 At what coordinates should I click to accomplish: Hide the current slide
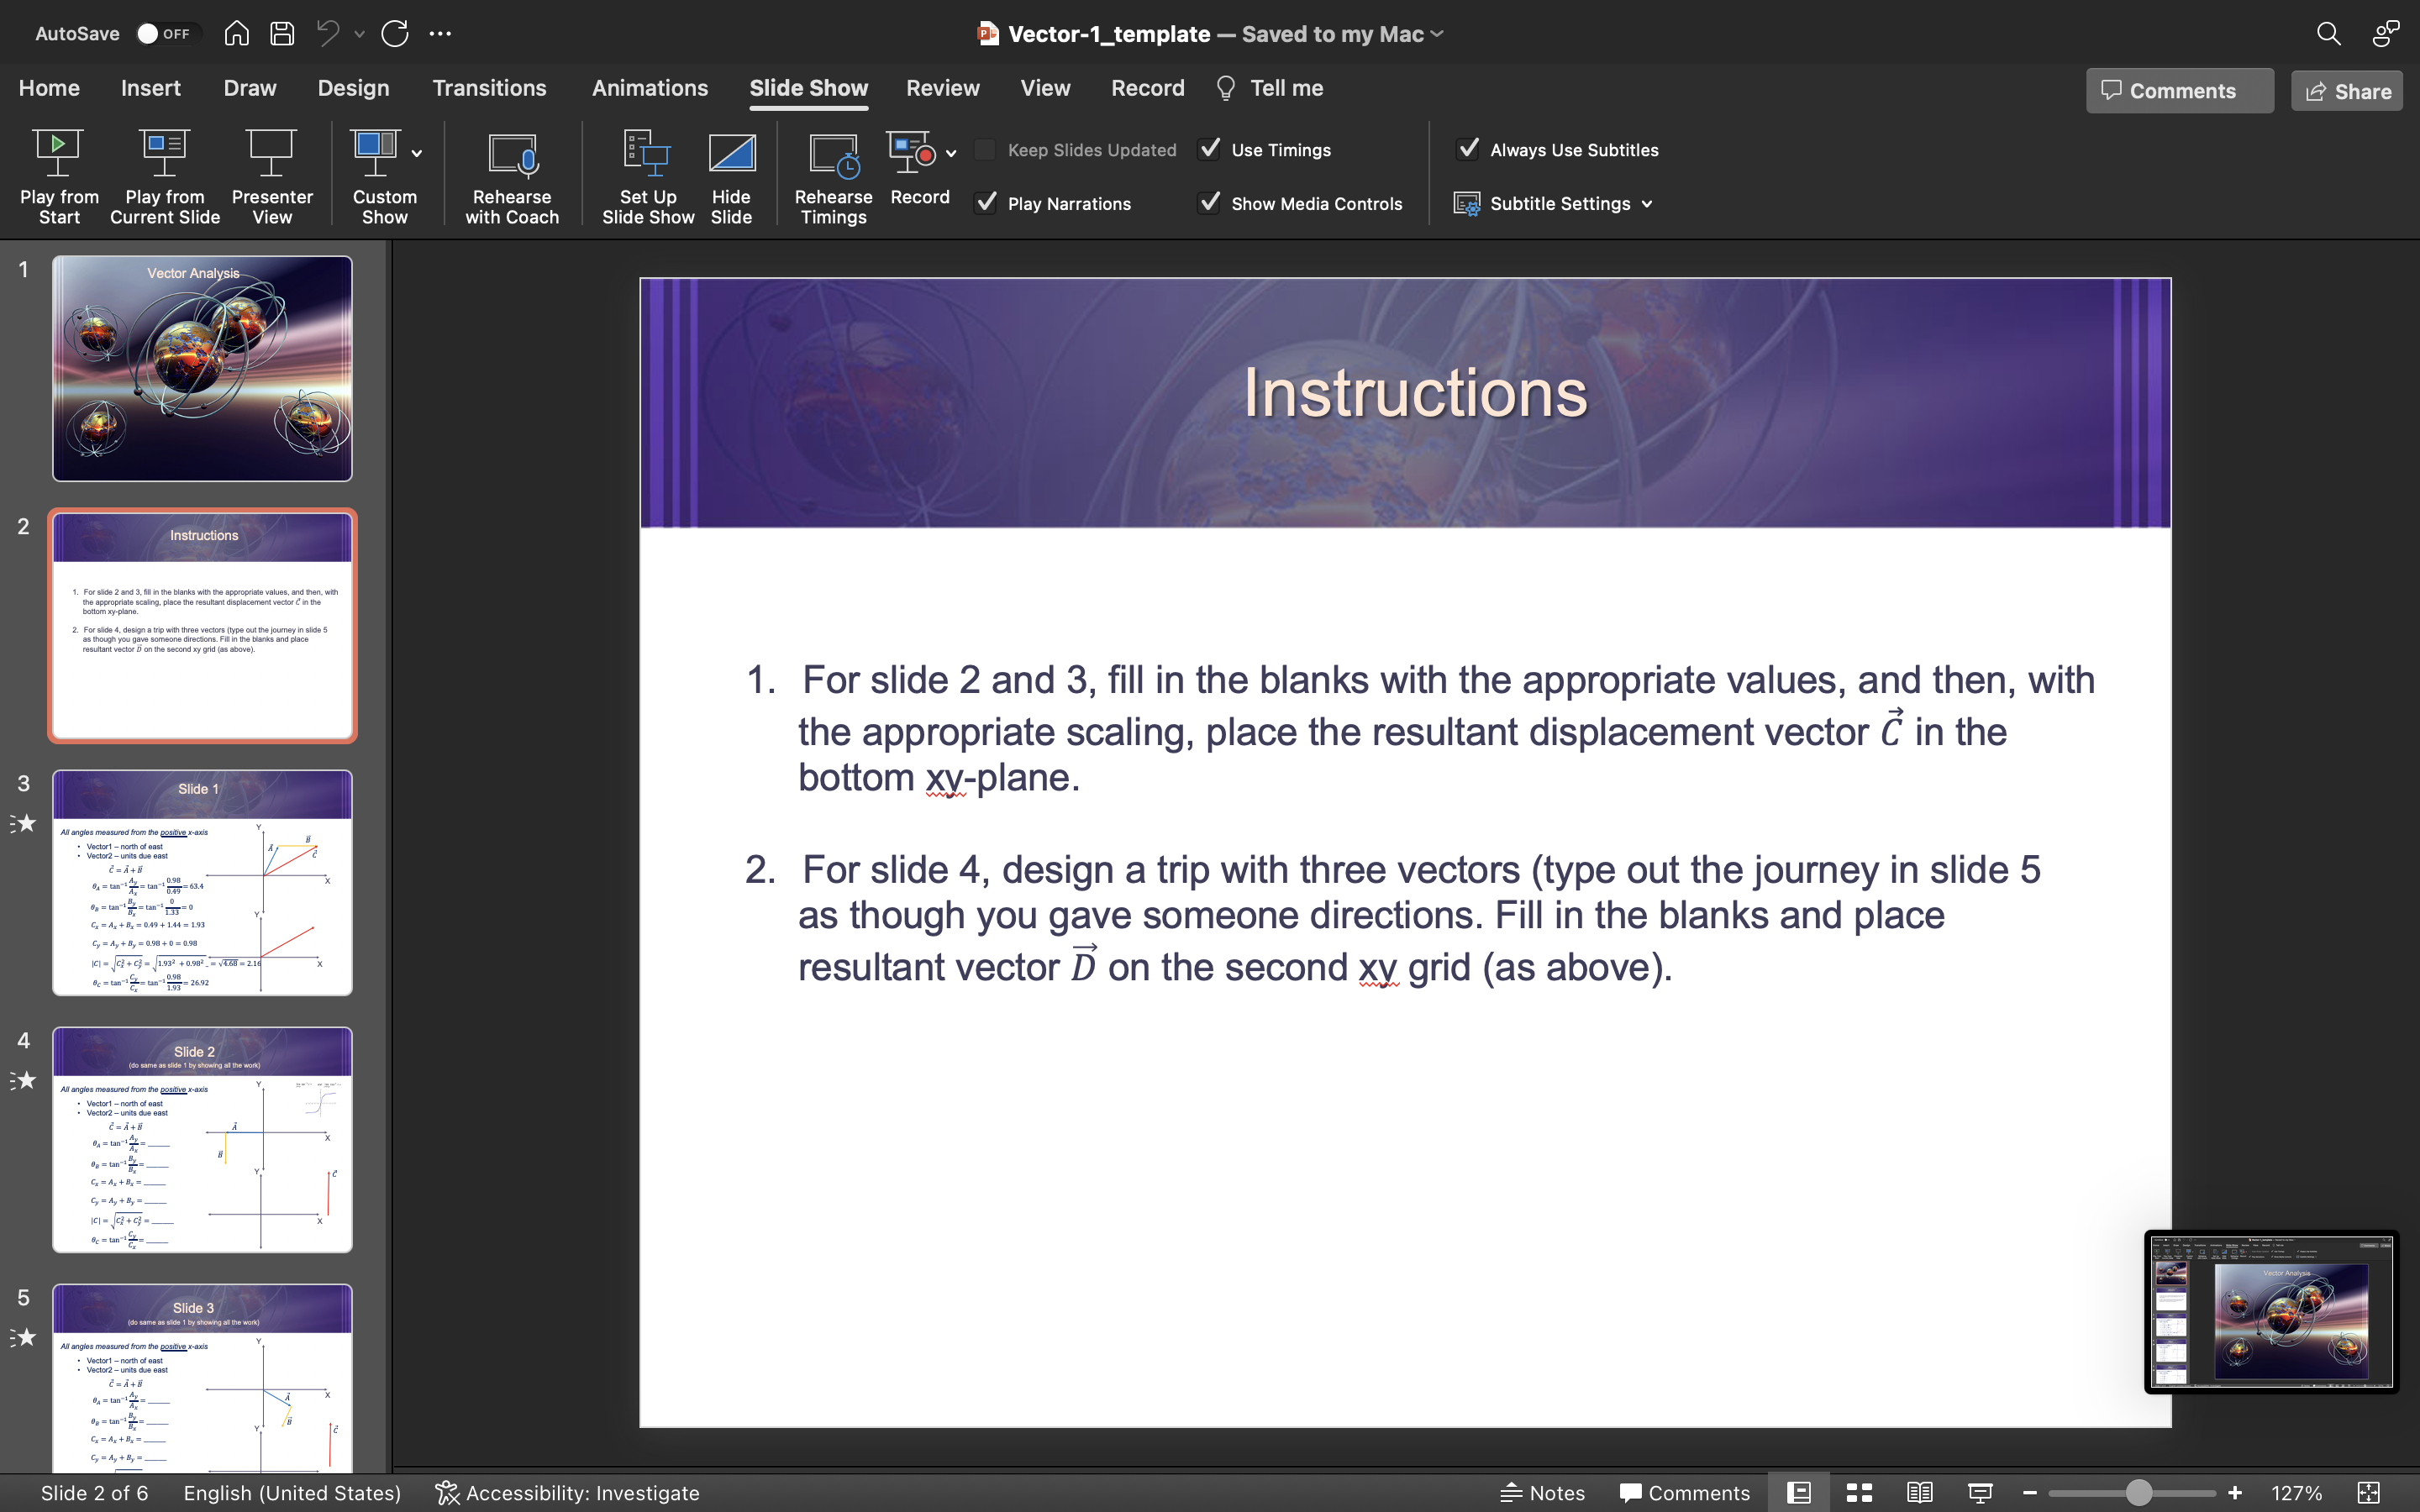[731, 176]
